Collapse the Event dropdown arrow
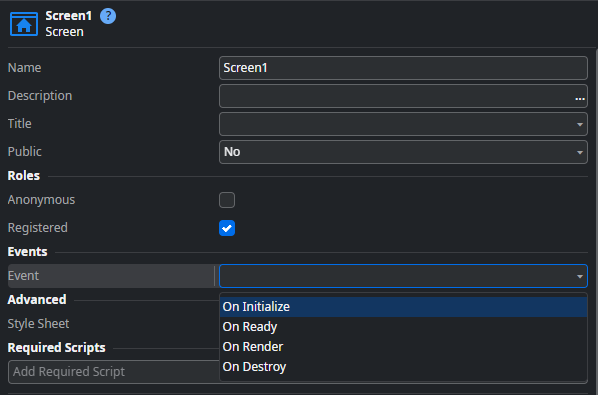This screenshot has width=598, height=395. pos(580,276)
